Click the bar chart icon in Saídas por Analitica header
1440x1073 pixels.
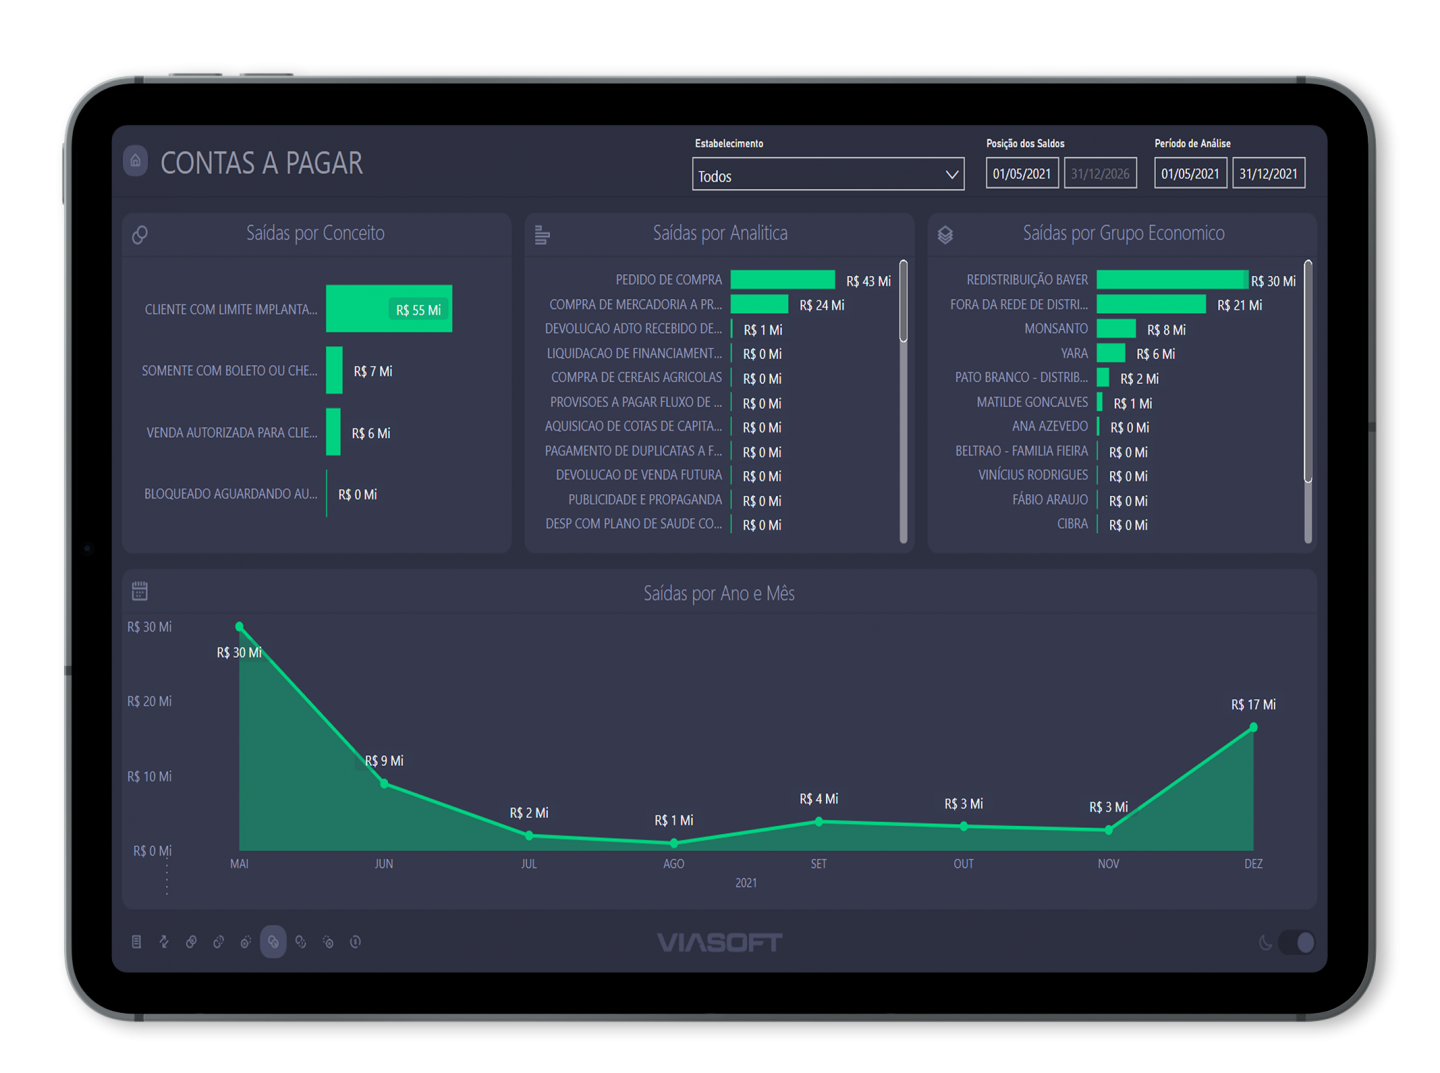click(542, 235)
